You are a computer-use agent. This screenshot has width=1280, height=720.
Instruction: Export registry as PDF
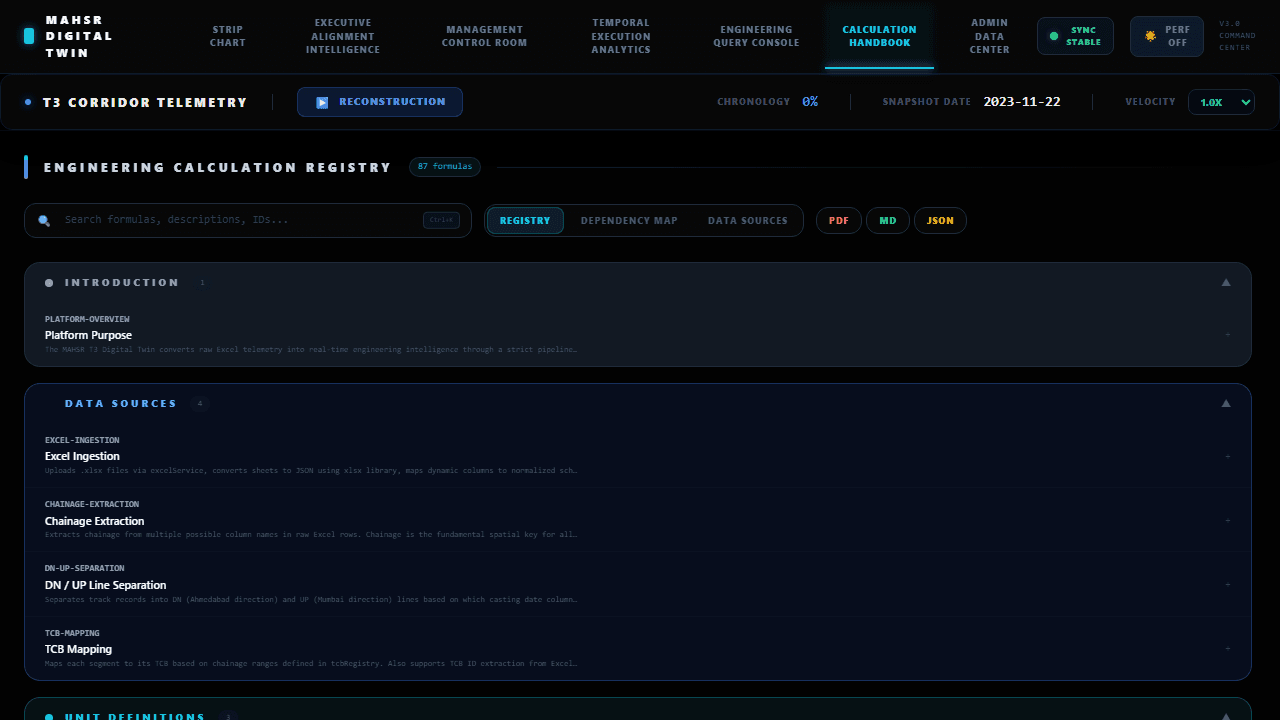pyautogui.click(x=839, y=221)
